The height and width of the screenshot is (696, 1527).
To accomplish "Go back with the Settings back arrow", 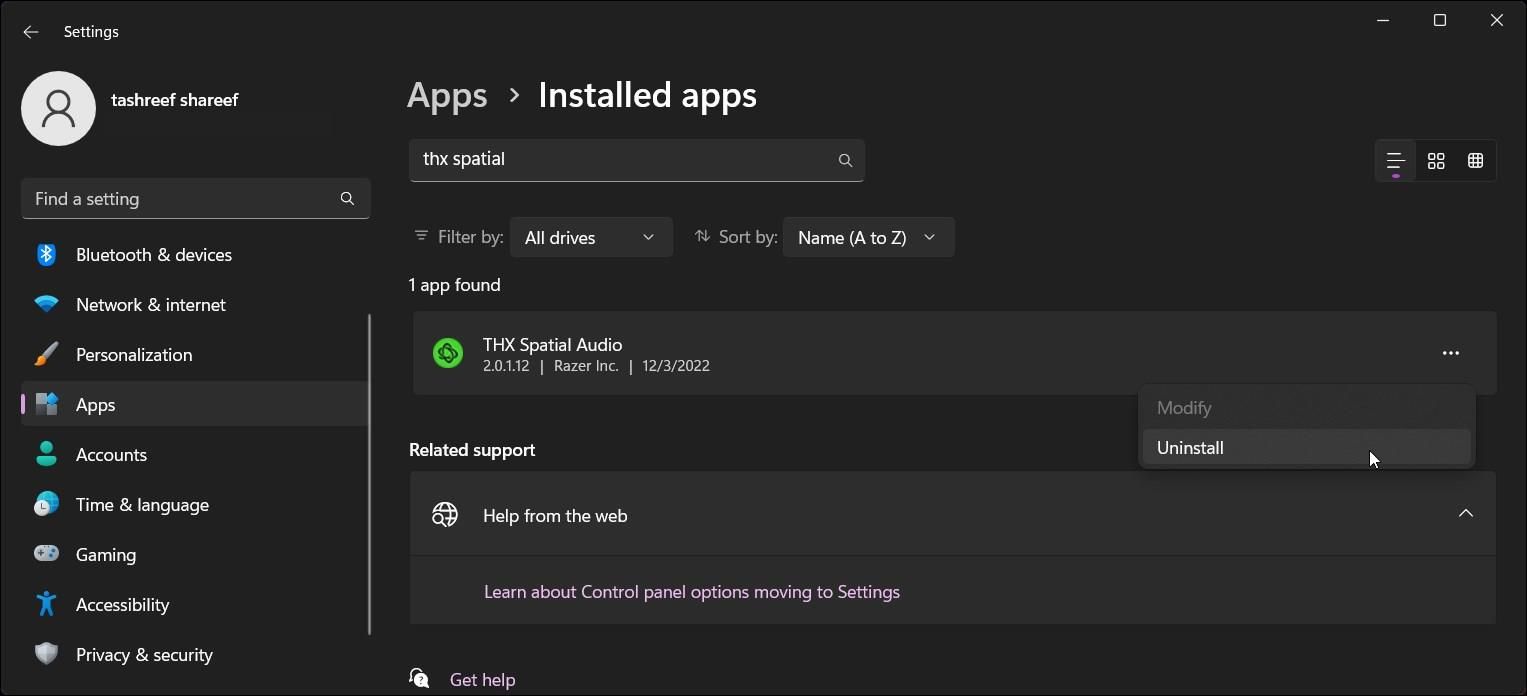I will (x=30, y=32).
